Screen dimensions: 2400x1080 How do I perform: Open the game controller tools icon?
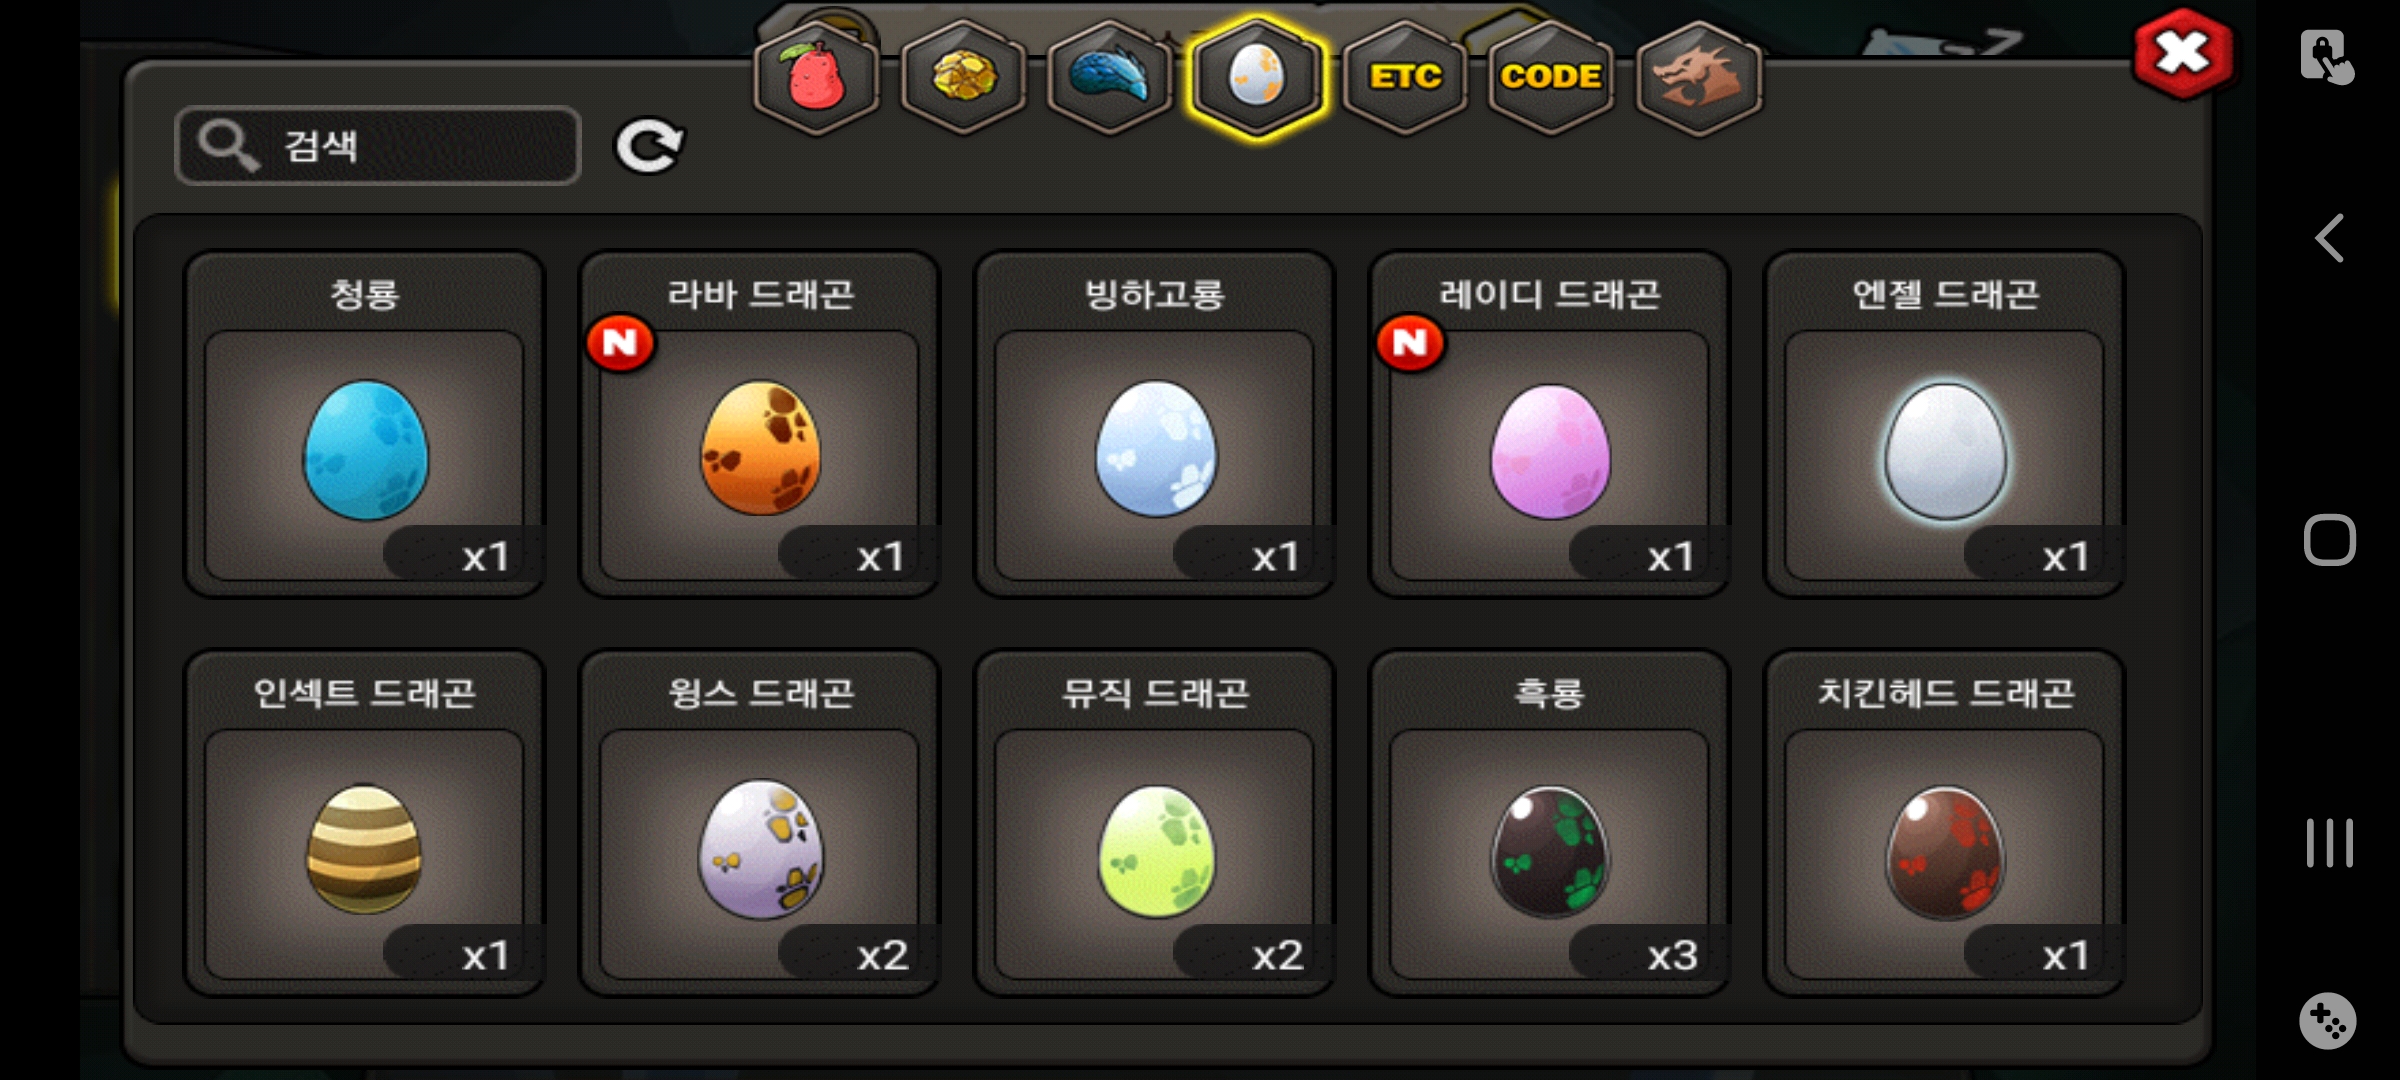pos(2328,1021)
